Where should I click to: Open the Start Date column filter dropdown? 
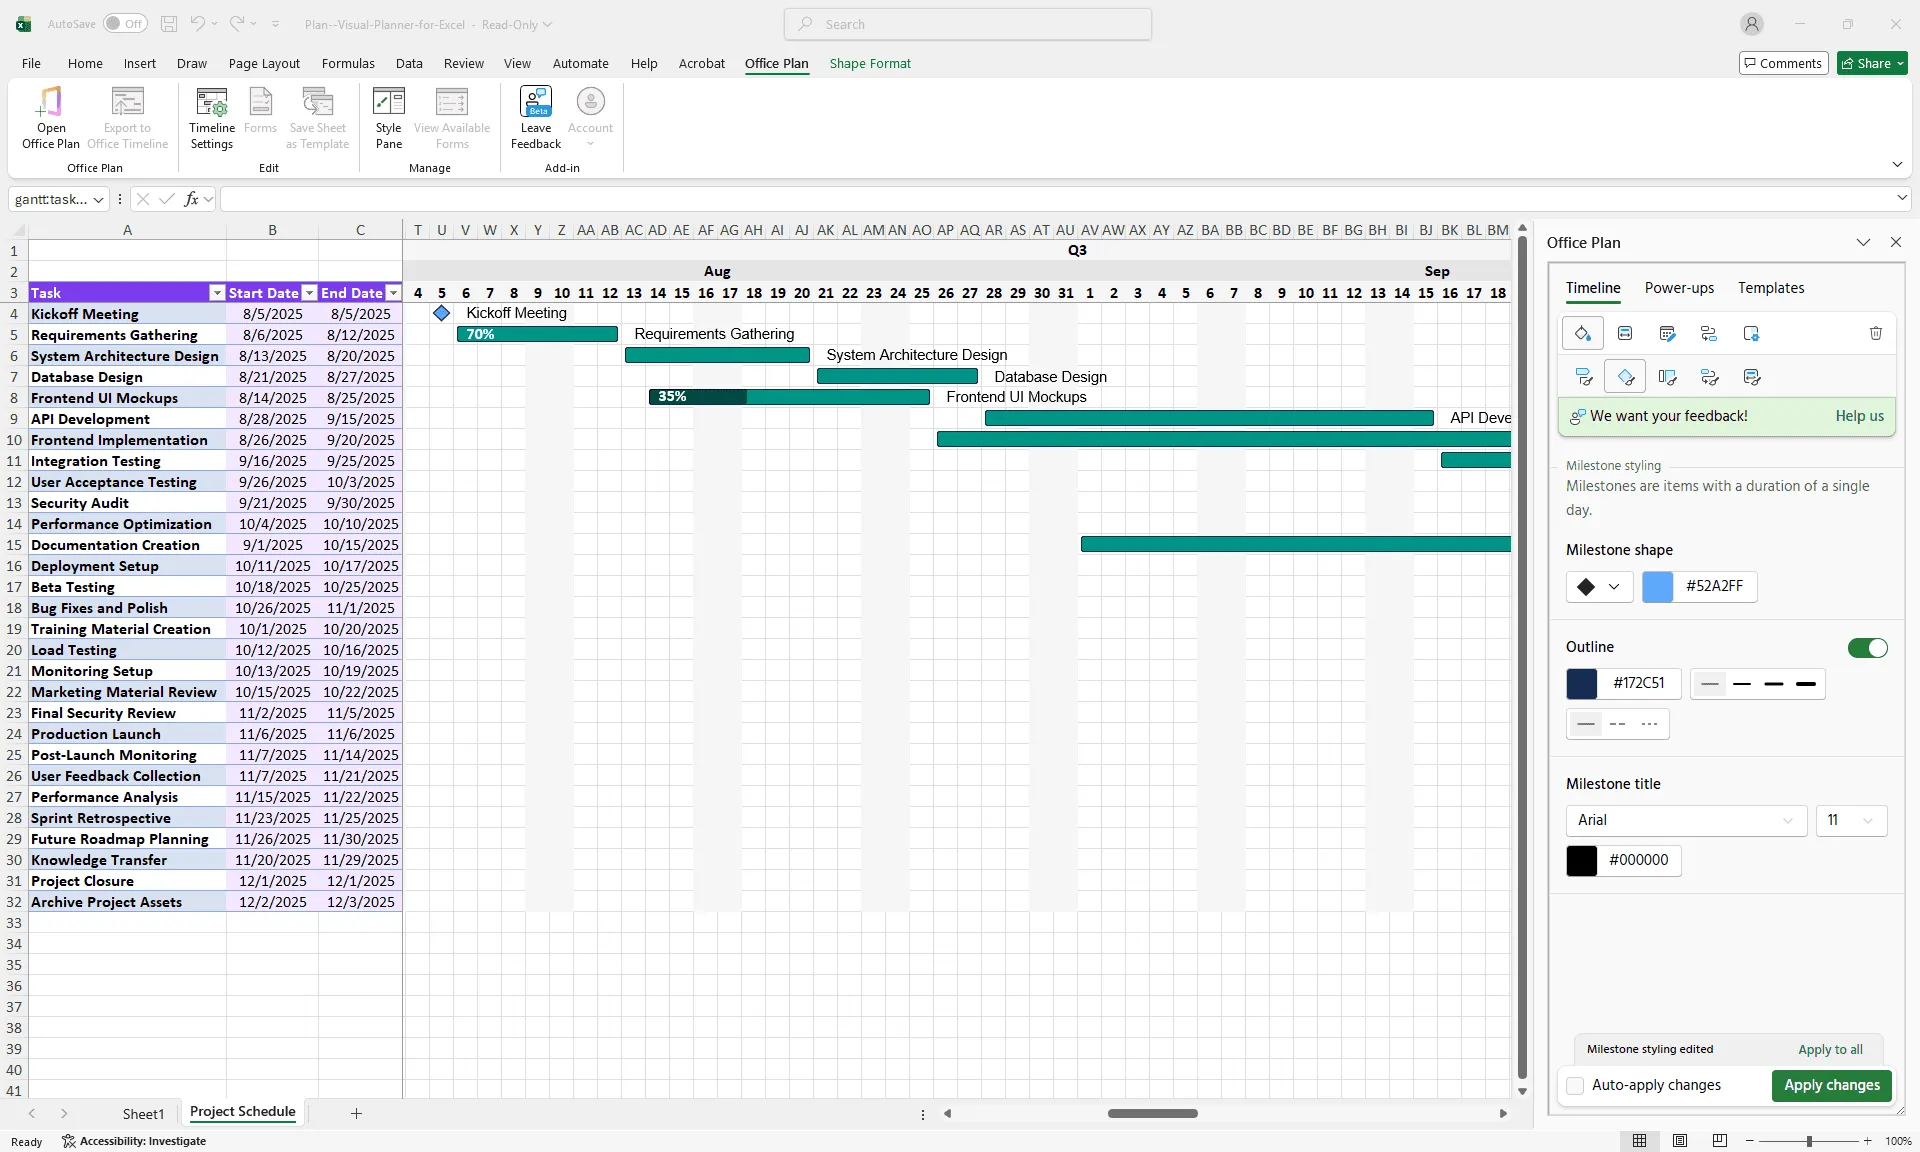tap(310, 292)
